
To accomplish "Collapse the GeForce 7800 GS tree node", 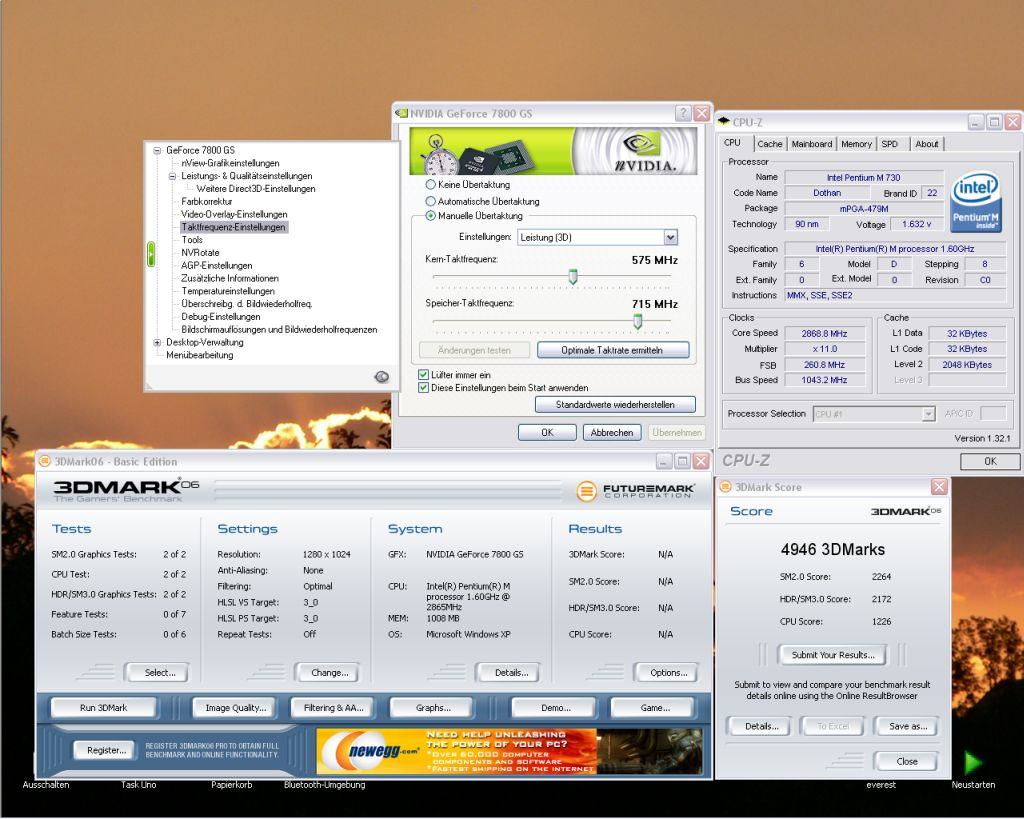I will [157, 150].
